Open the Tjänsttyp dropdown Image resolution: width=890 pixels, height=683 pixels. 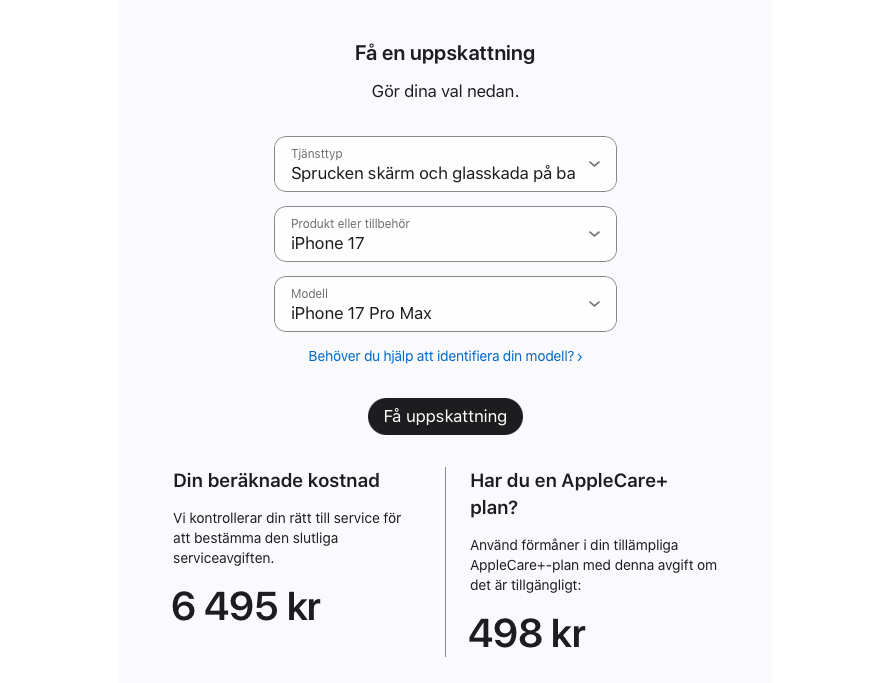445,164
